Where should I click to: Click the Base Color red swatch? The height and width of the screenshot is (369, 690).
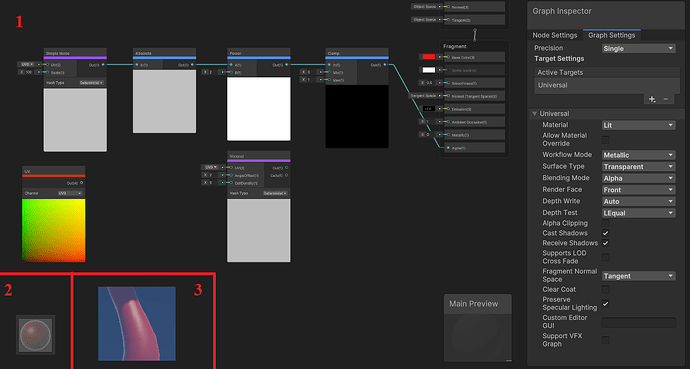tap(429, 57)
